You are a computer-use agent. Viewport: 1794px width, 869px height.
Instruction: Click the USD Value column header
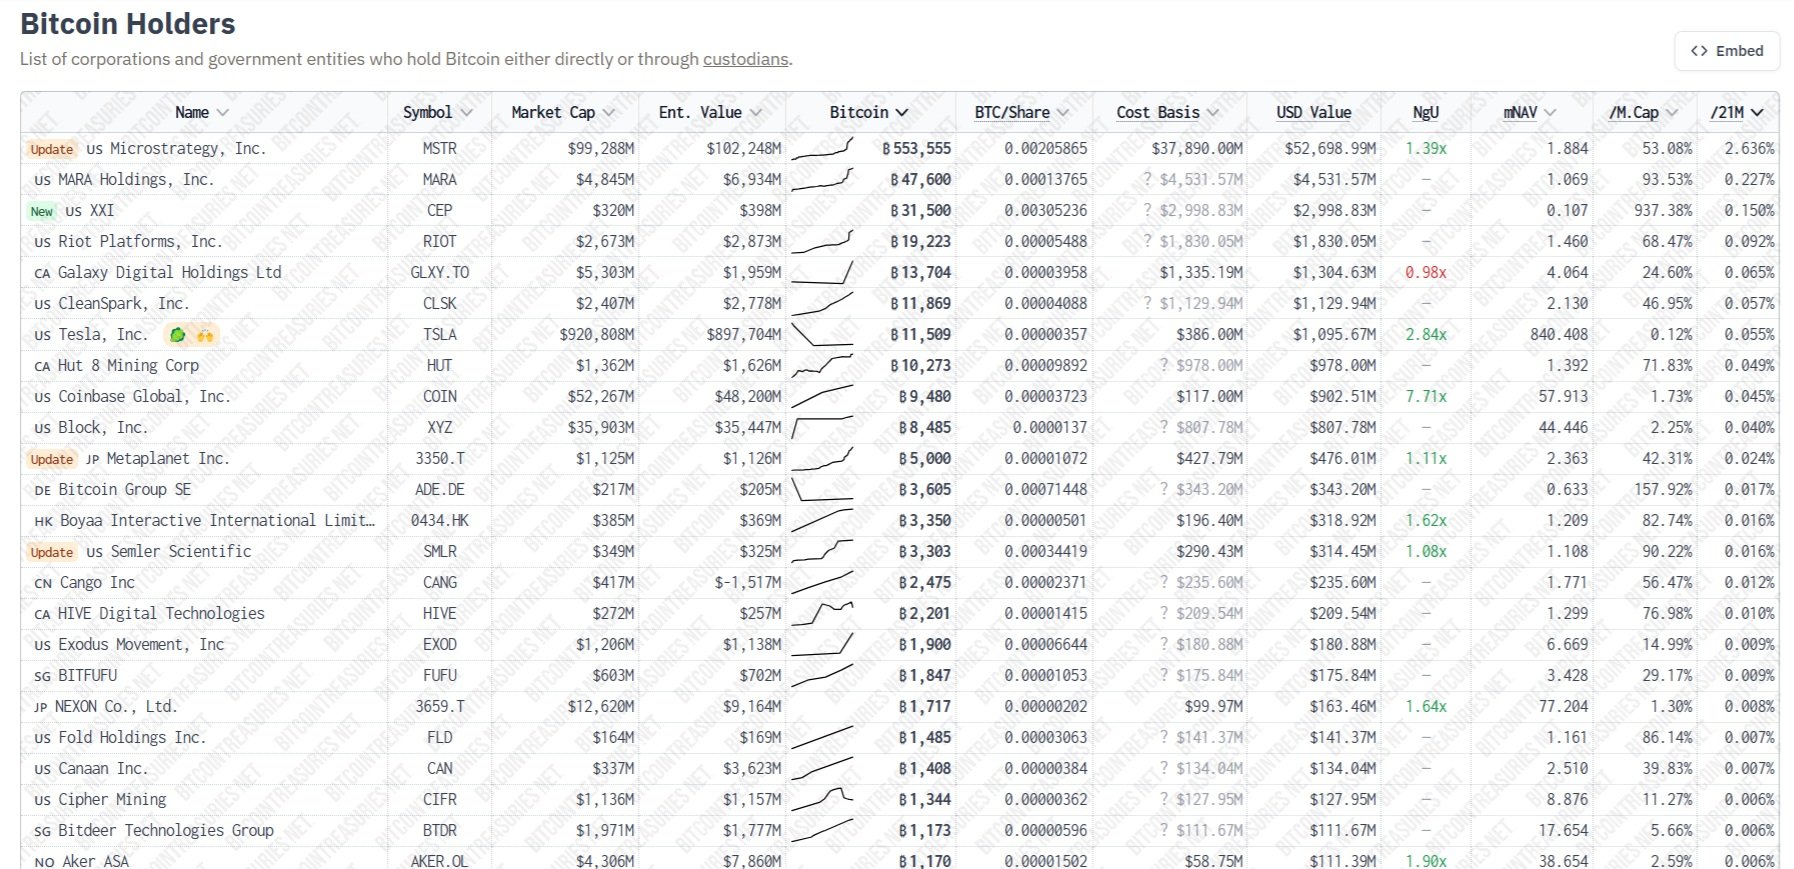[1313, 112]
